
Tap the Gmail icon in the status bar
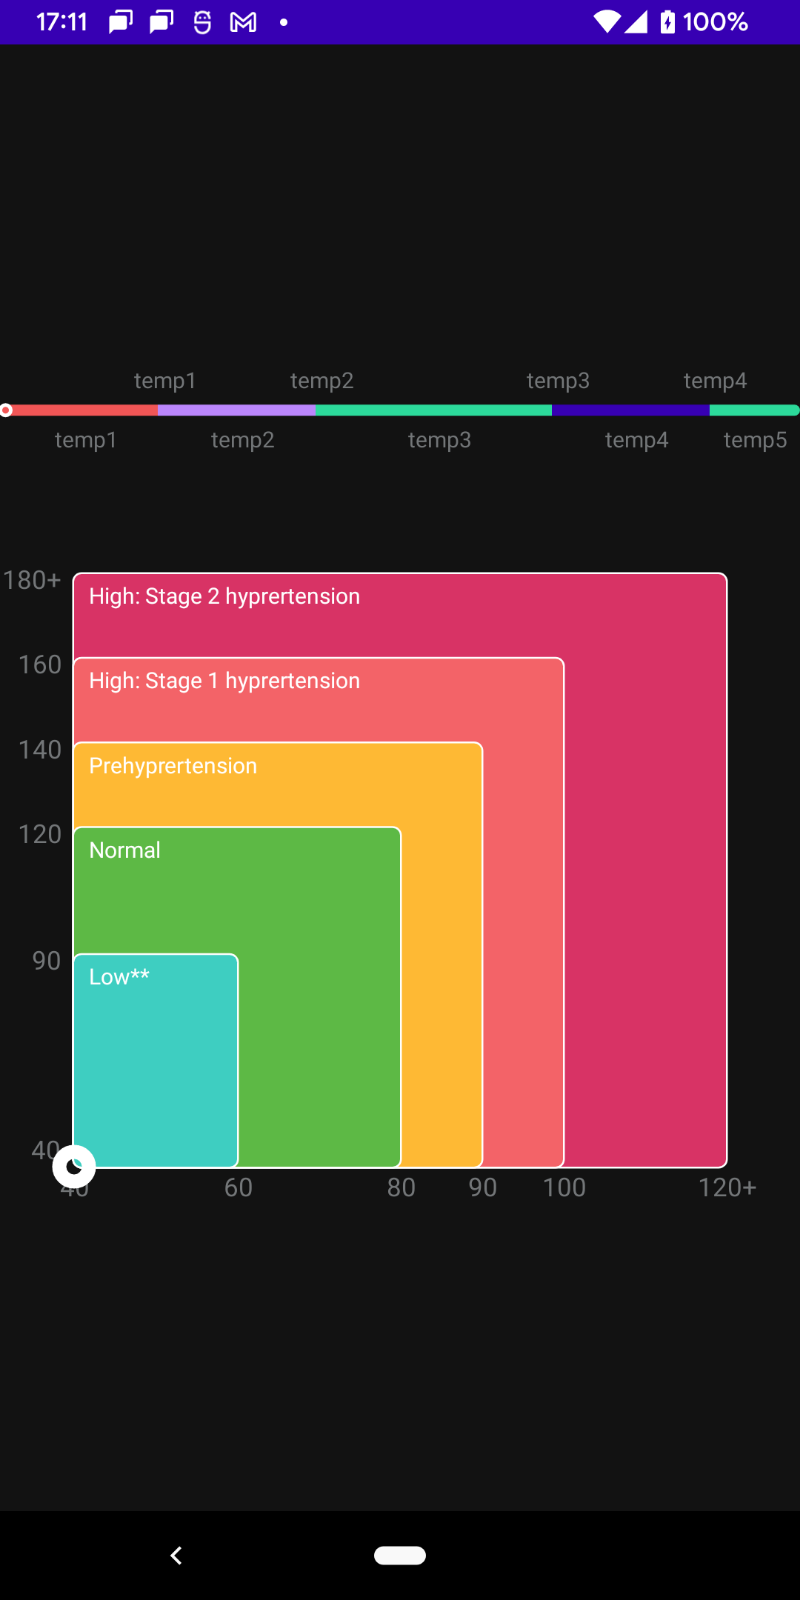[x=243, y=22]
